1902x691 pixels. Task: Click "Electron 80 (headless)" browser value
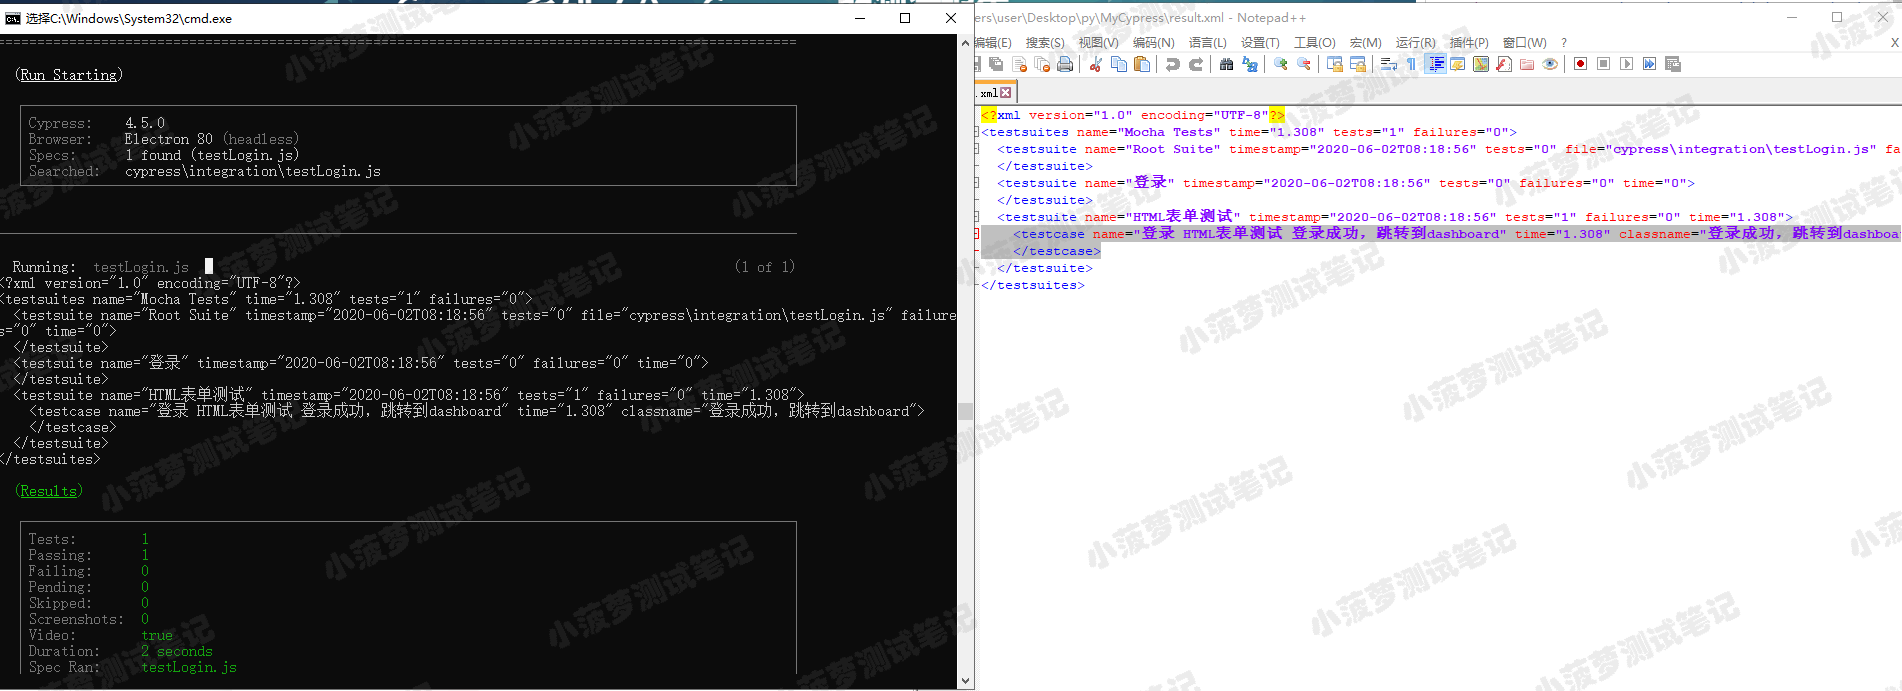212,139
